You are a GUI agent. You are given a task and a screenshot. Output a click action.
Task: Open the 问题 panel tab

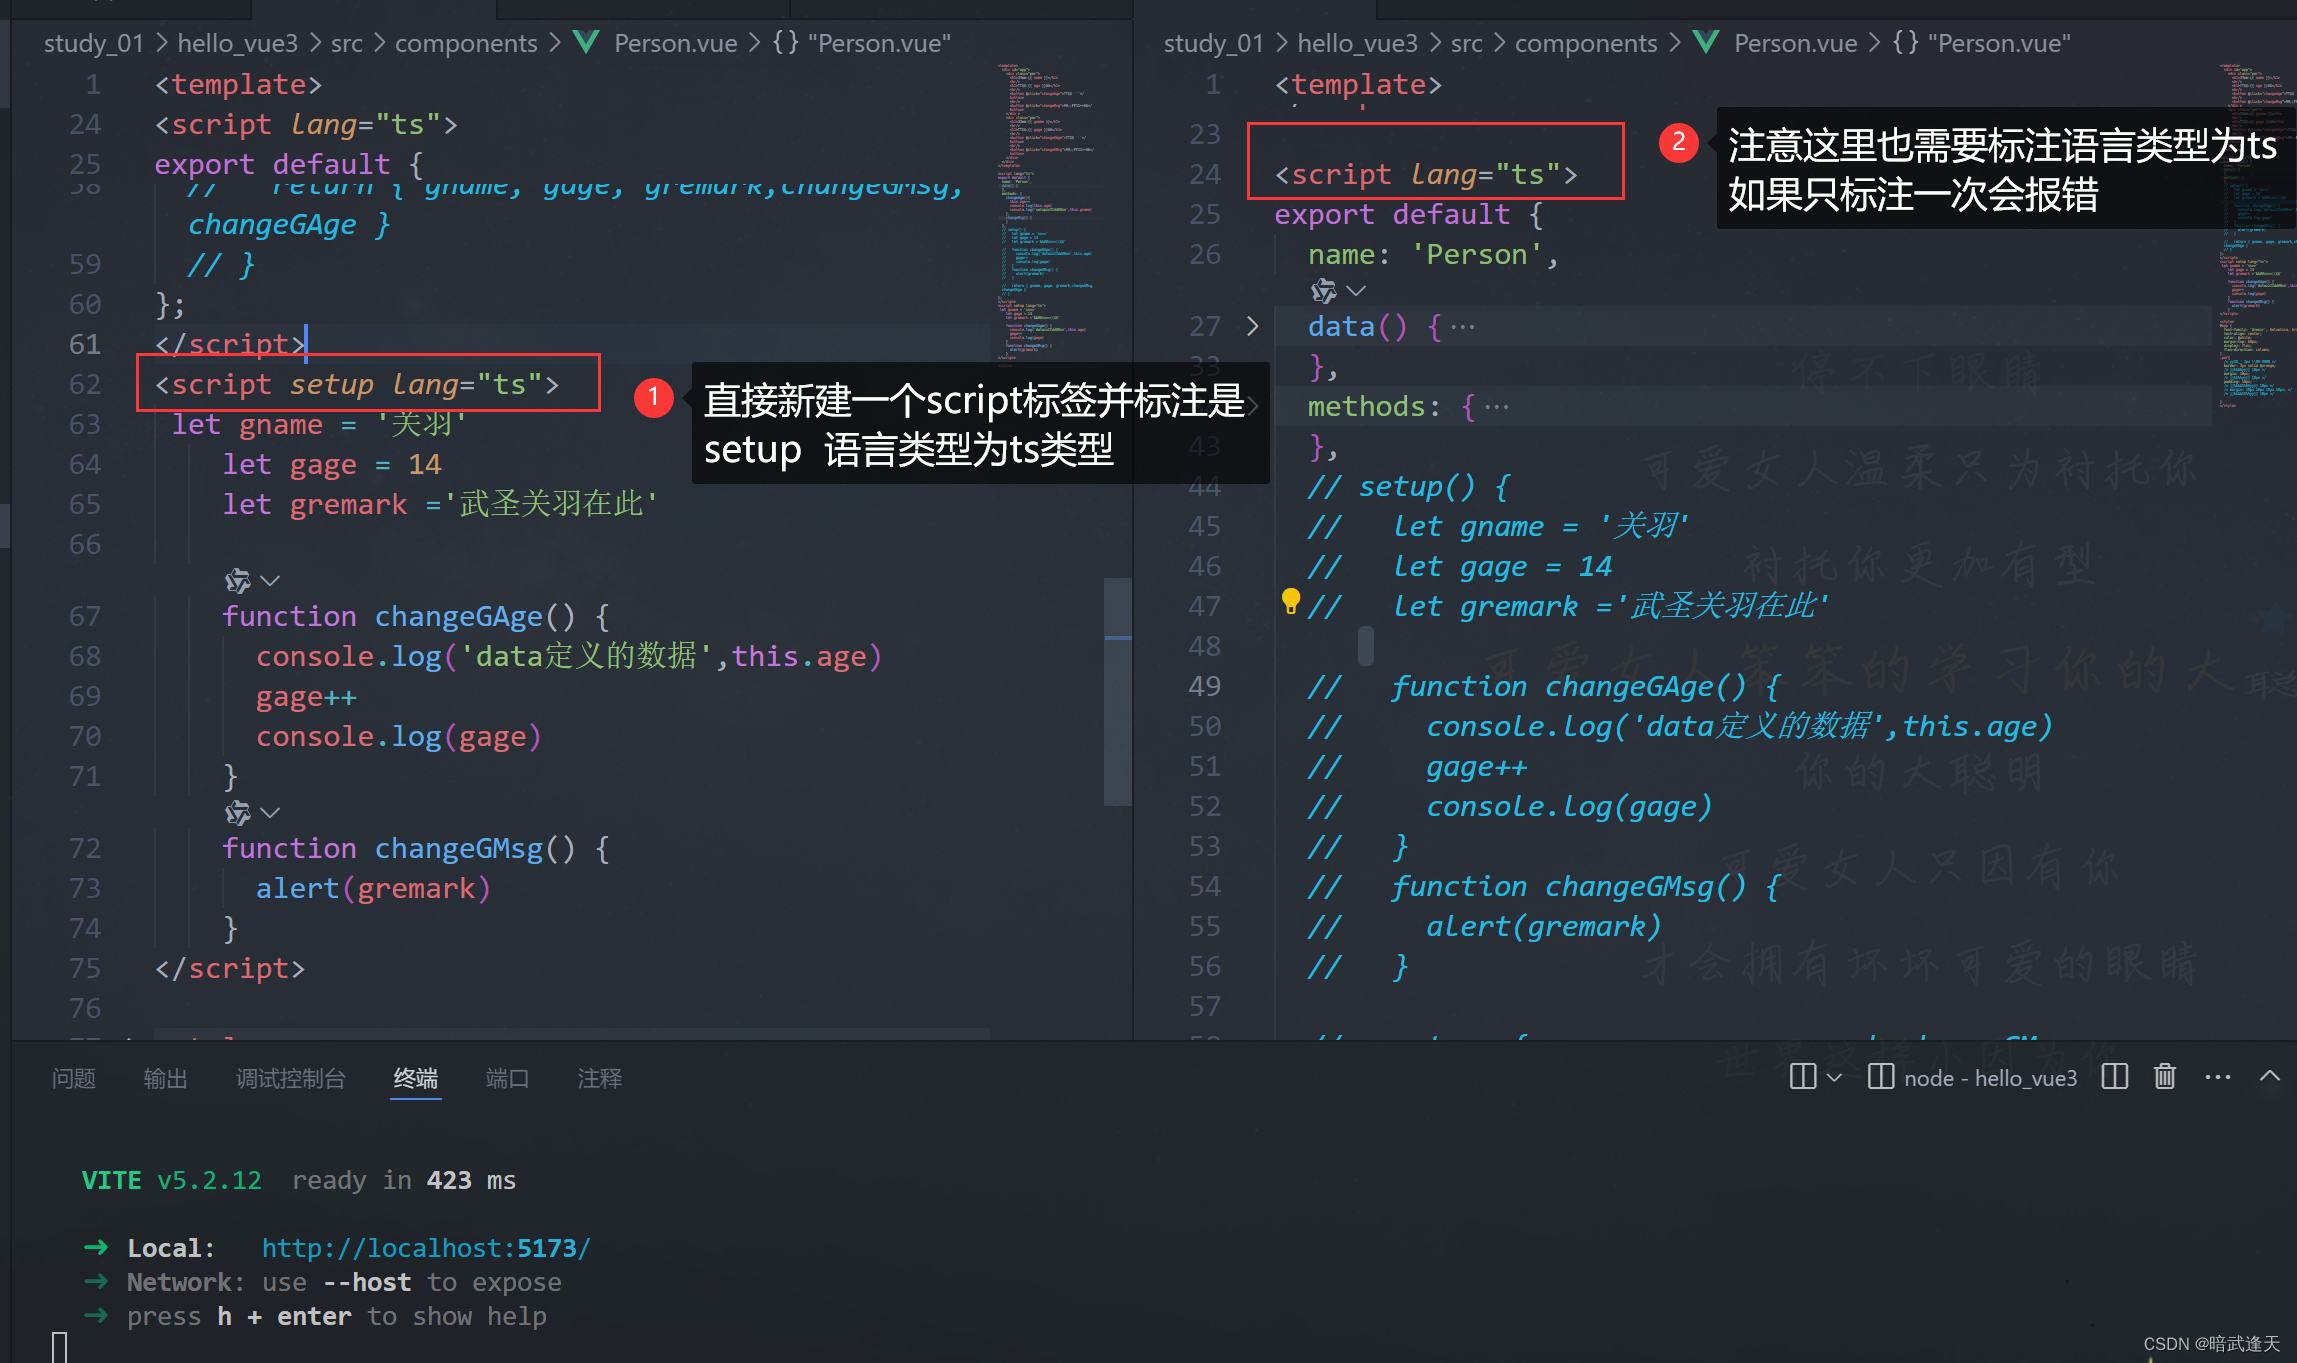point(74,1078)
